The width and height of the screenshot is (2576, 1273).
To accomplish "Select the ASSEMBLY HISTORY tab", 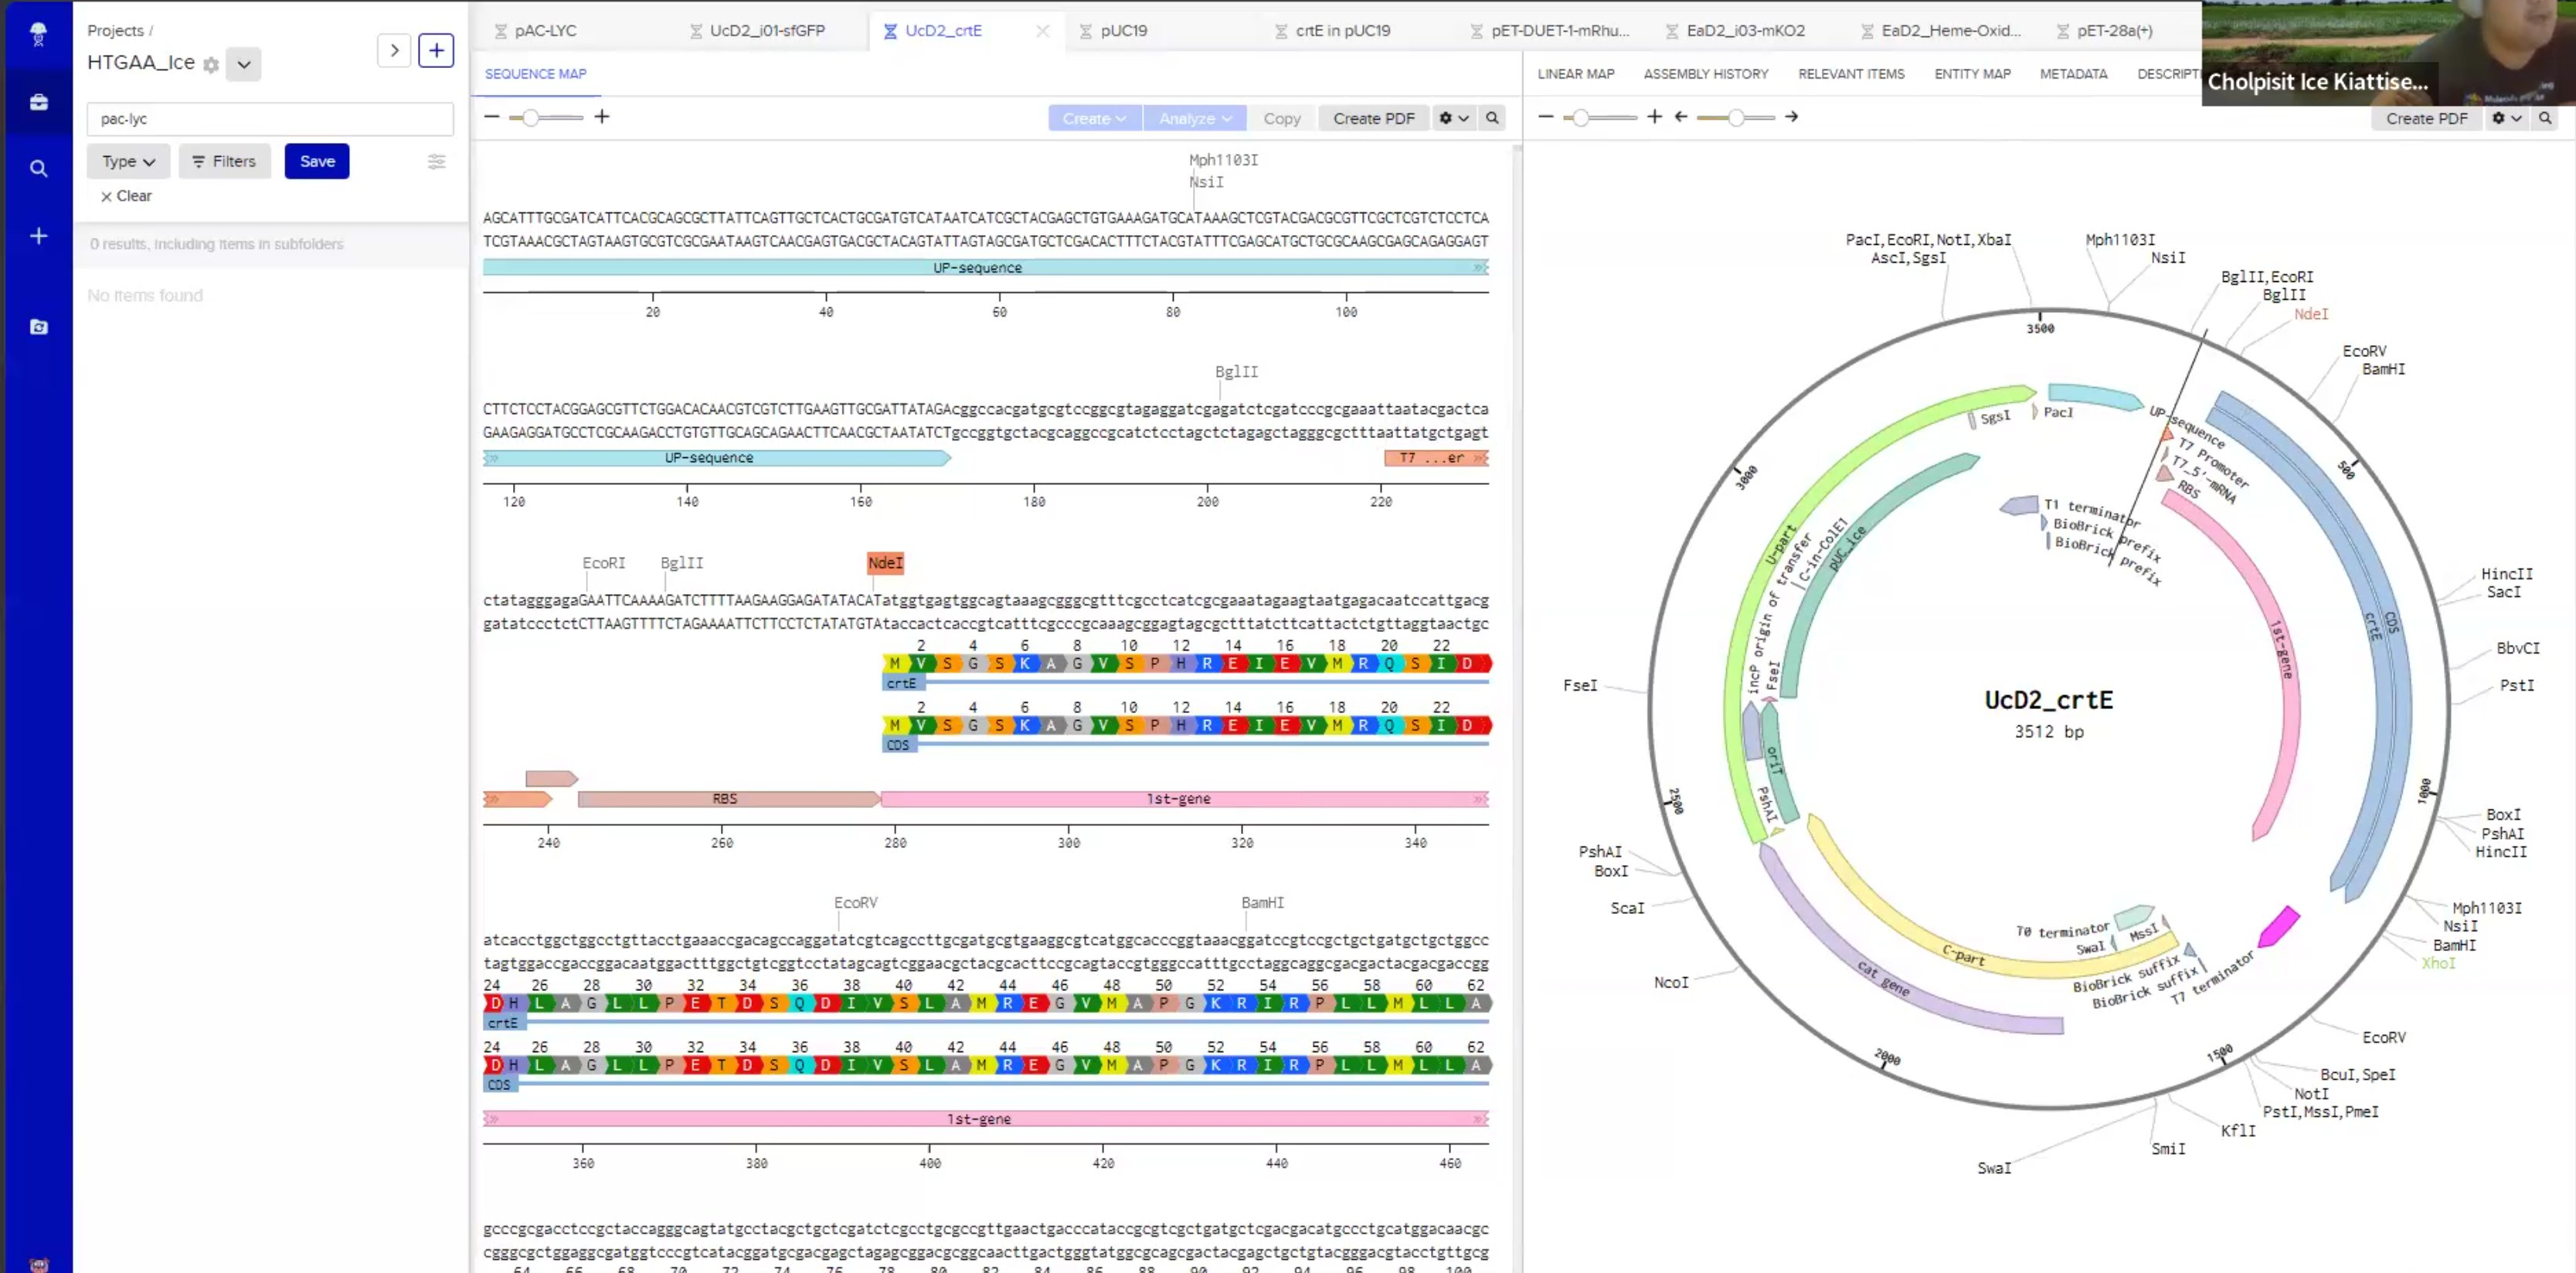I will point(1705,74).
